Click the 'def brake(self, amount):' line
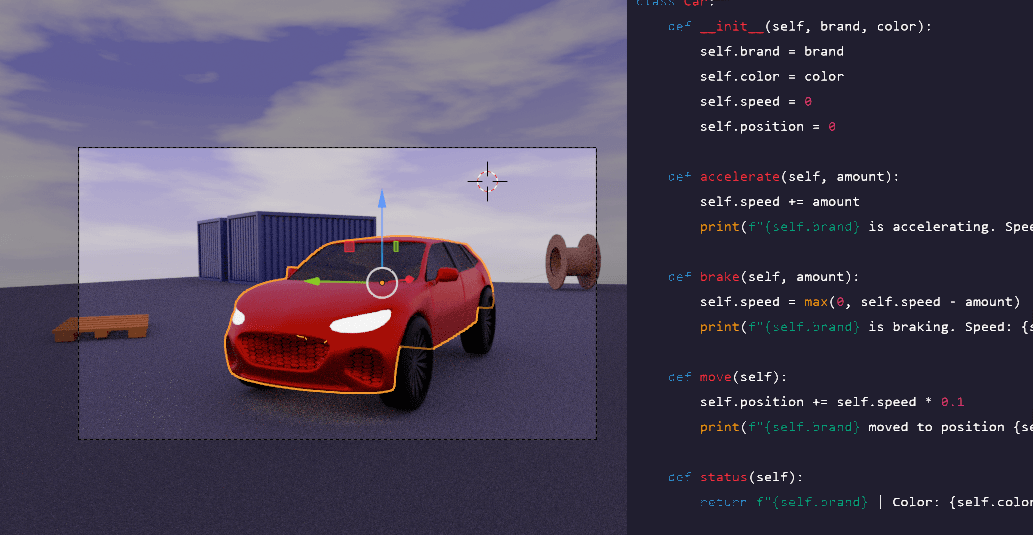 coord(764,277)
